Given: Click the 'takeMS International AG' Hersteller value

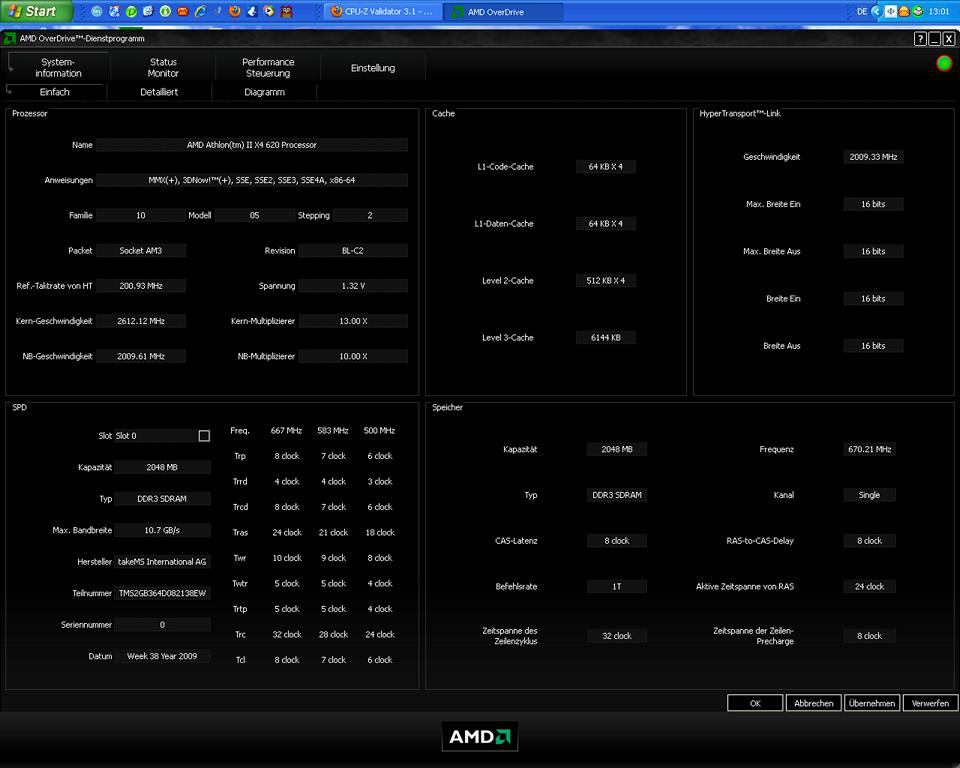Looking at the screenshot, I should point(162,562).
